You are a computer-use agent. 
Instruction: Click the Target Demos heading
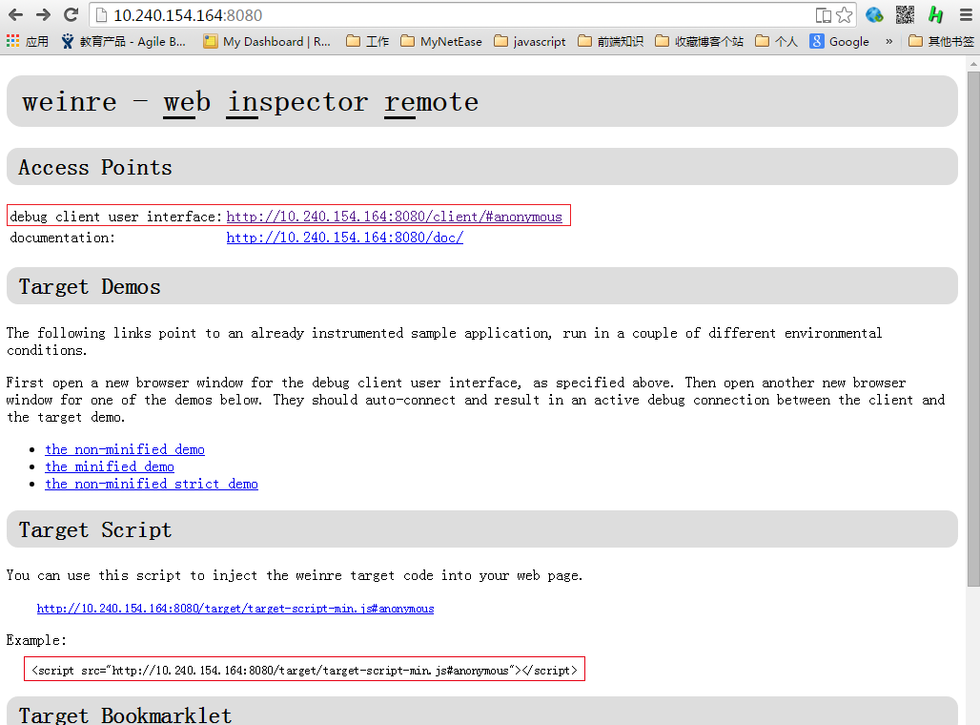[89, 287]
